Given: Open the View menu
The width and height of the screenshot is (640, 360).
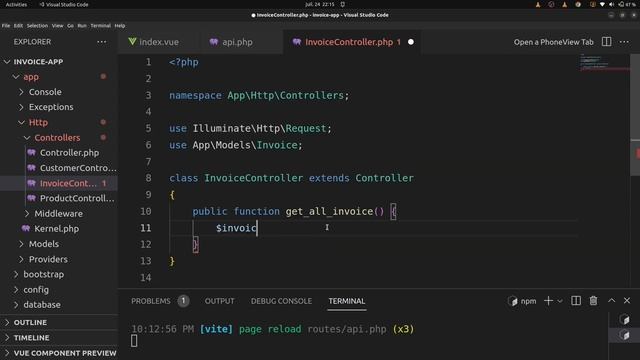Looking at the screenshot, I should [58, 25].
